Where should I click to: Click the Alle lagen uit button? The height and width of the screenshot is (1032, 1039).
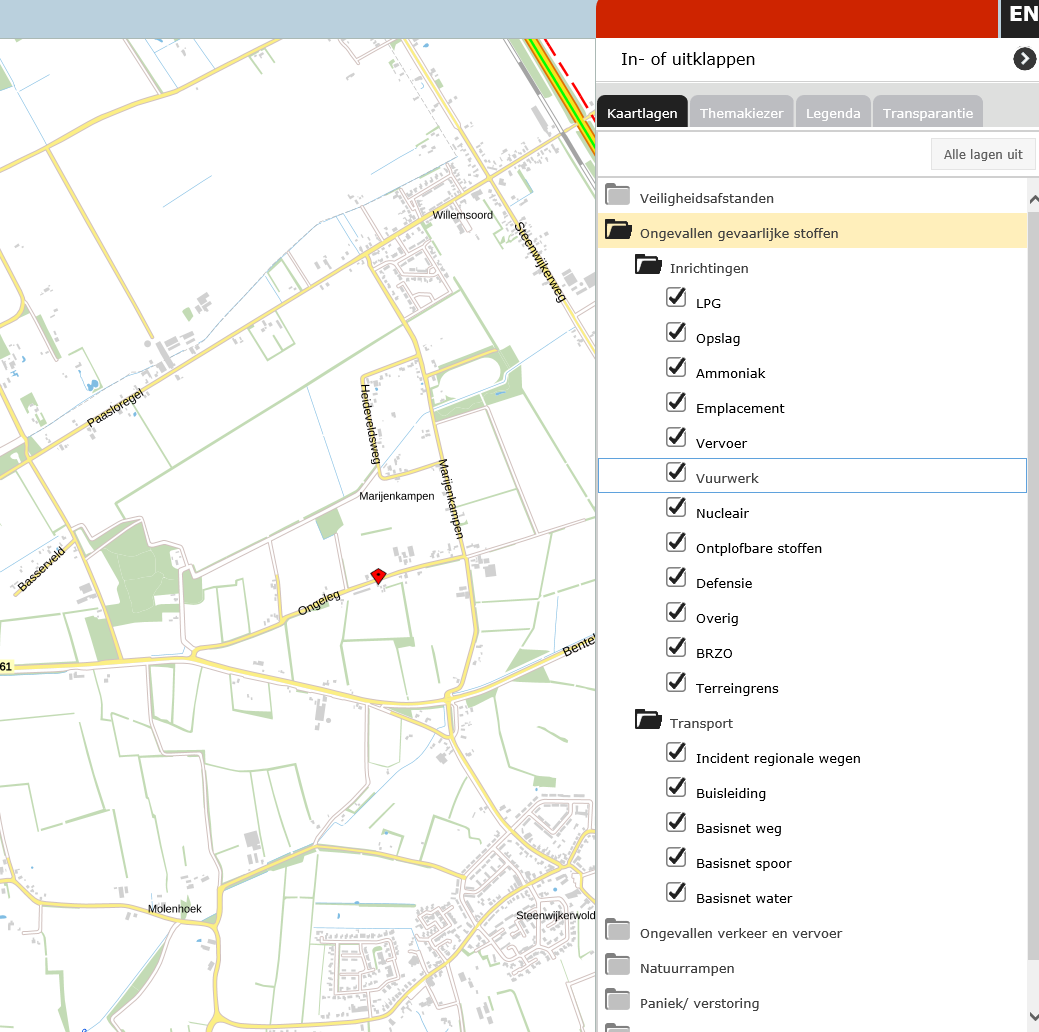[983, 154]
